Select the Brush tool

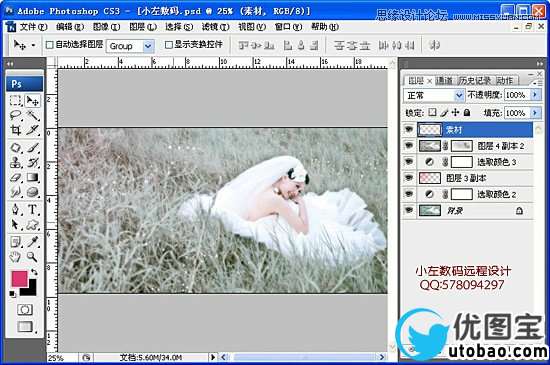[x=33, y=148]
